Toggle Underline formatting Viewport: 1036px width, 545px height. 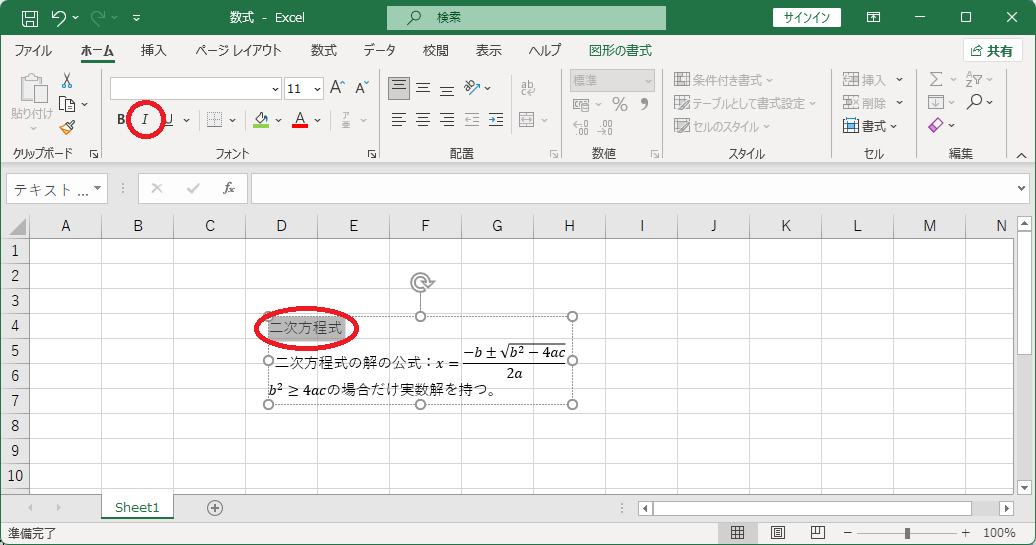point(168,120)
